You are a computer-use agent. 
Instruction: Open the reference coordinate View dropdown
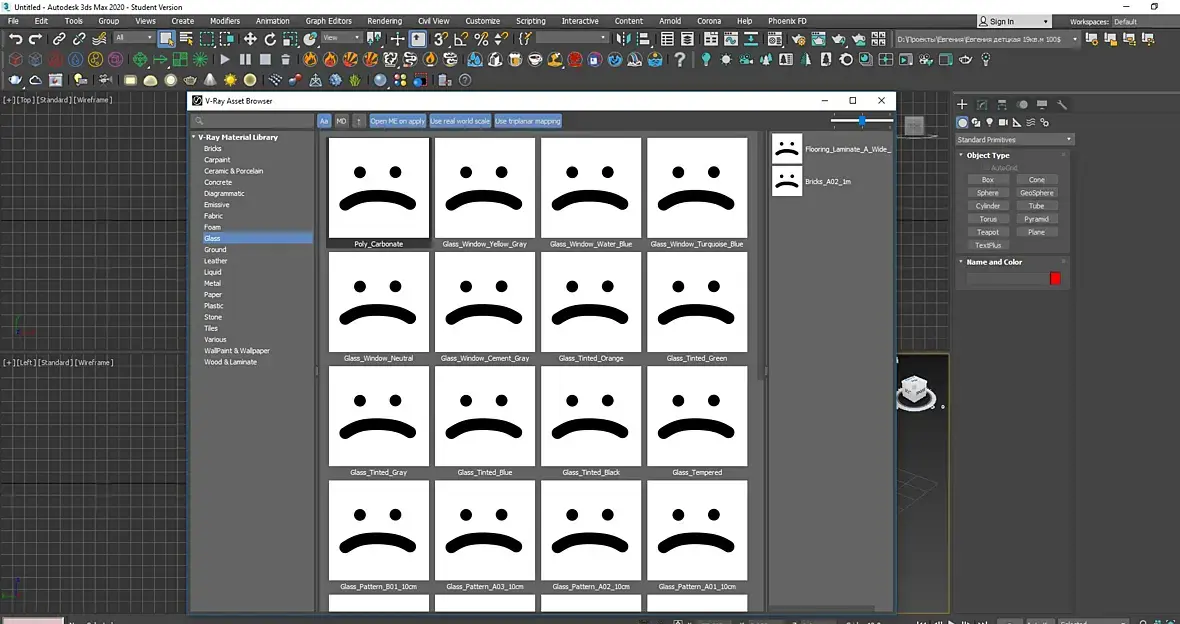342,38
